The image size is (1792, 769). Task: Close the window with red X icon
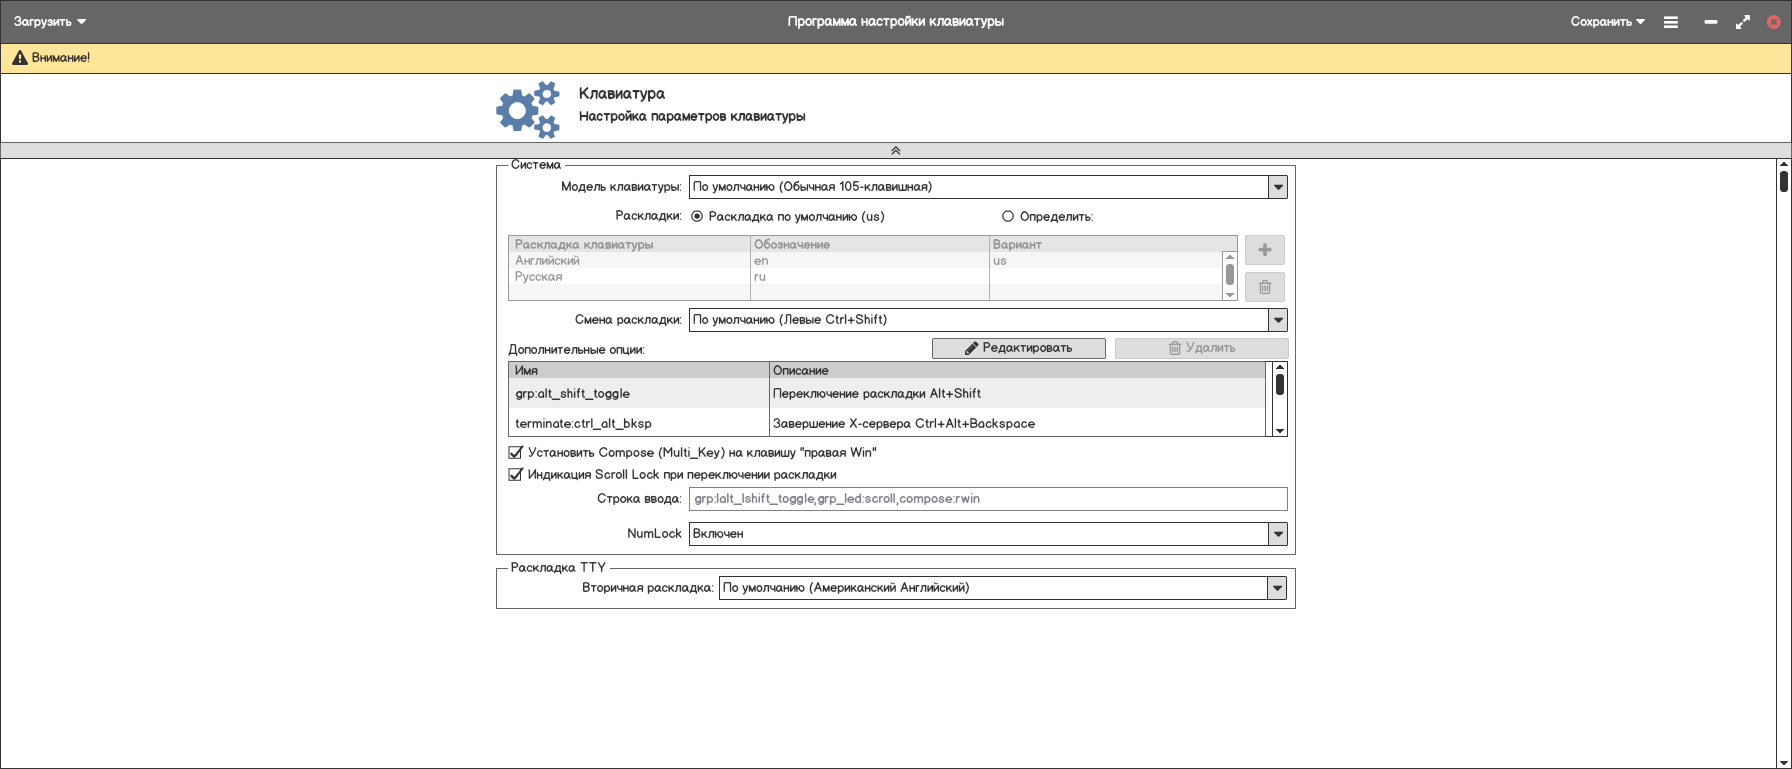click(1773, 22)
